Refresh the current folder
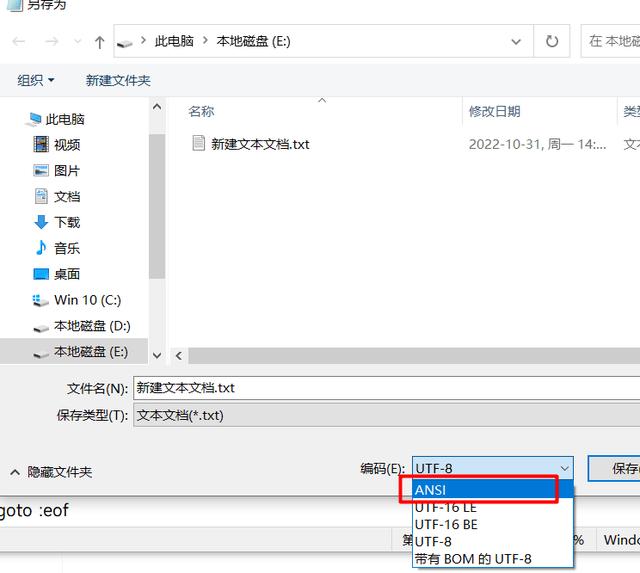 pyautogui.click(x=552, y=41)
